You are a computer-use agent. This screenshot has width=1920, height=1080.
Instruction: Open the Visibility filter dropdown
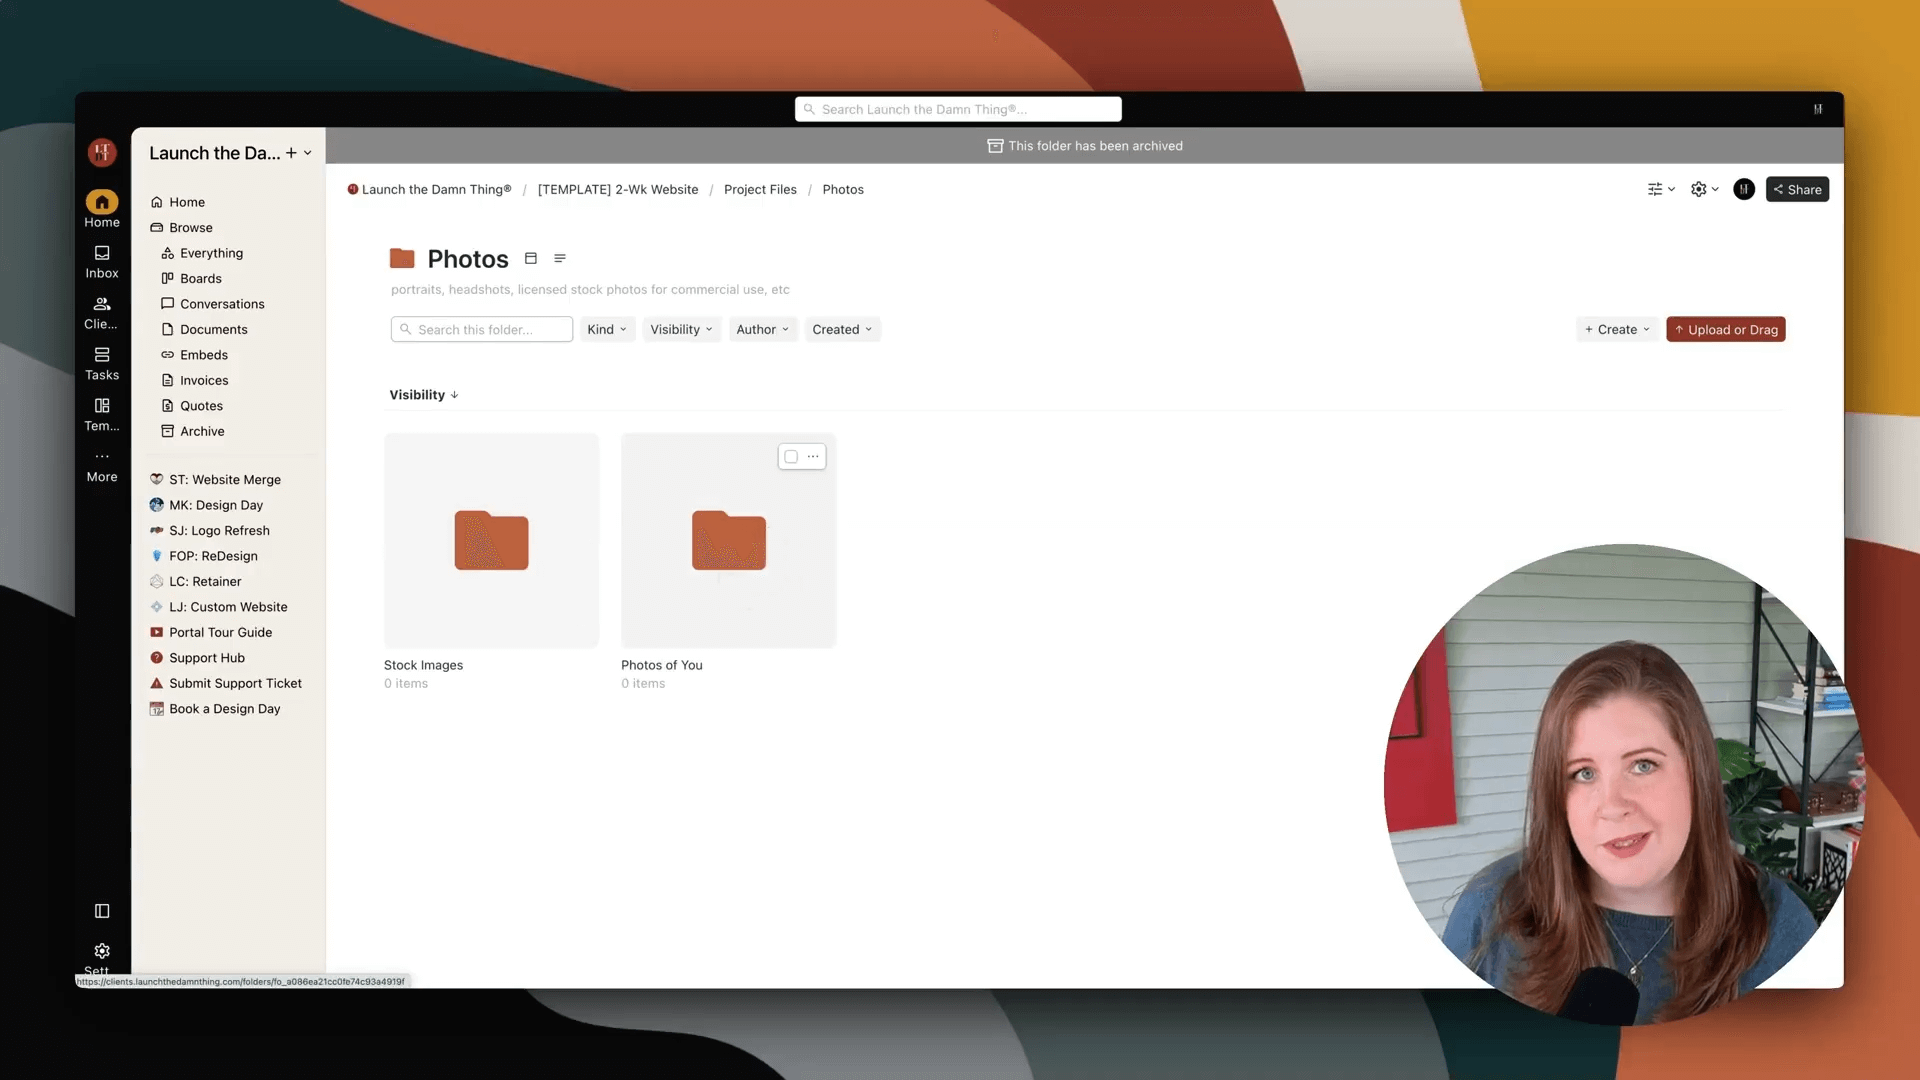tap(681, 330)
